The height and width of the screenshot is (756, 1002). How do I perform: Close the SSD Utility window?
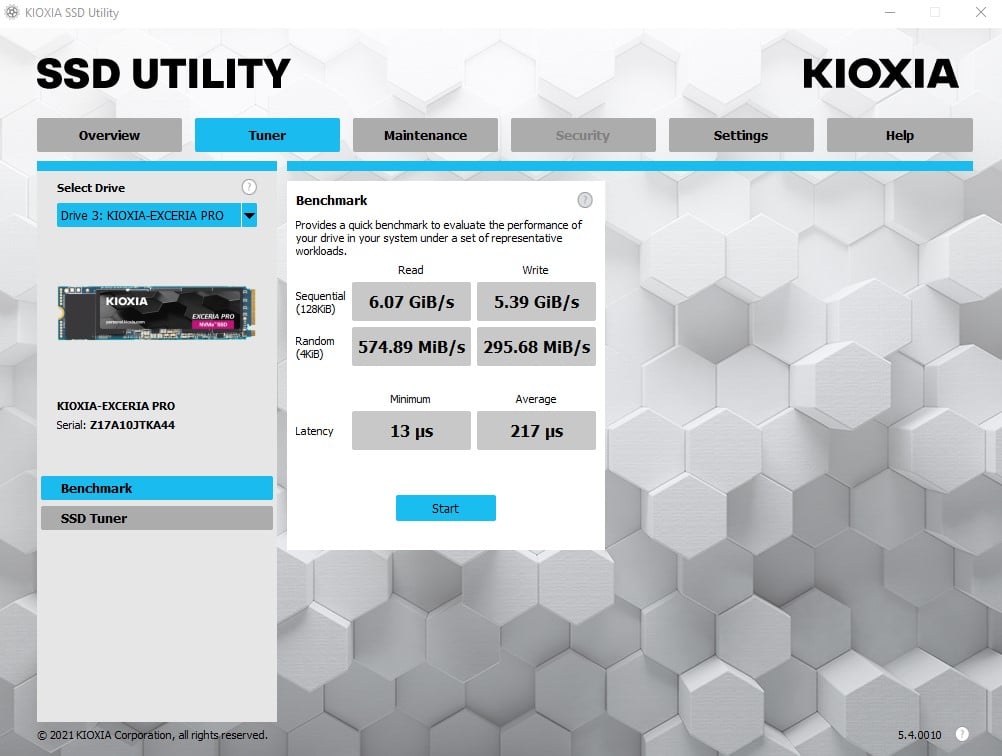click(x=979, y=13)
